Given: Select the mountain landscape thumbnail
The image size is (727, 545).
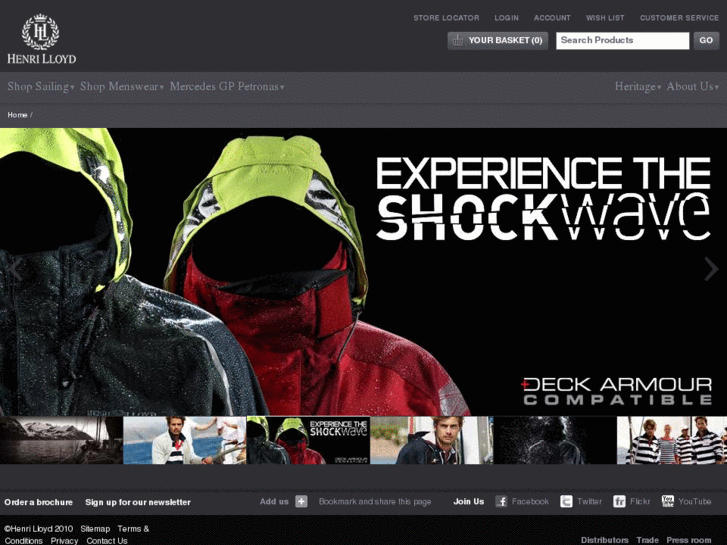Looking at the screenshot, I should point(61,440).
